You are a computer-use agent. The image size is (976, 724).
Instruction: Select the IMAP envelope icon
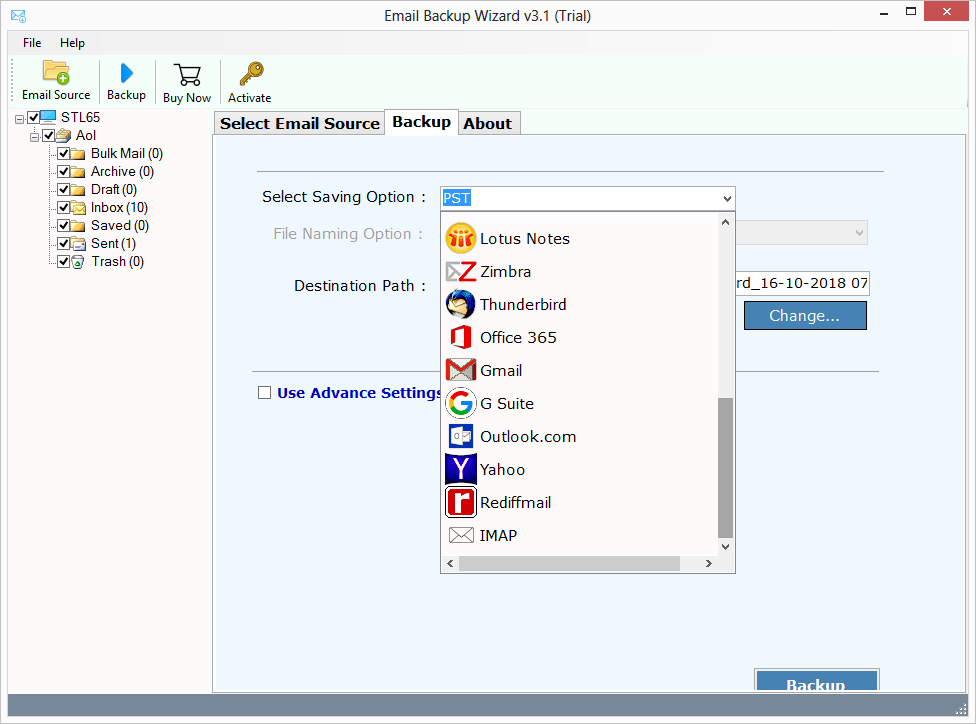pyautogui.click(x=461, y=535)
